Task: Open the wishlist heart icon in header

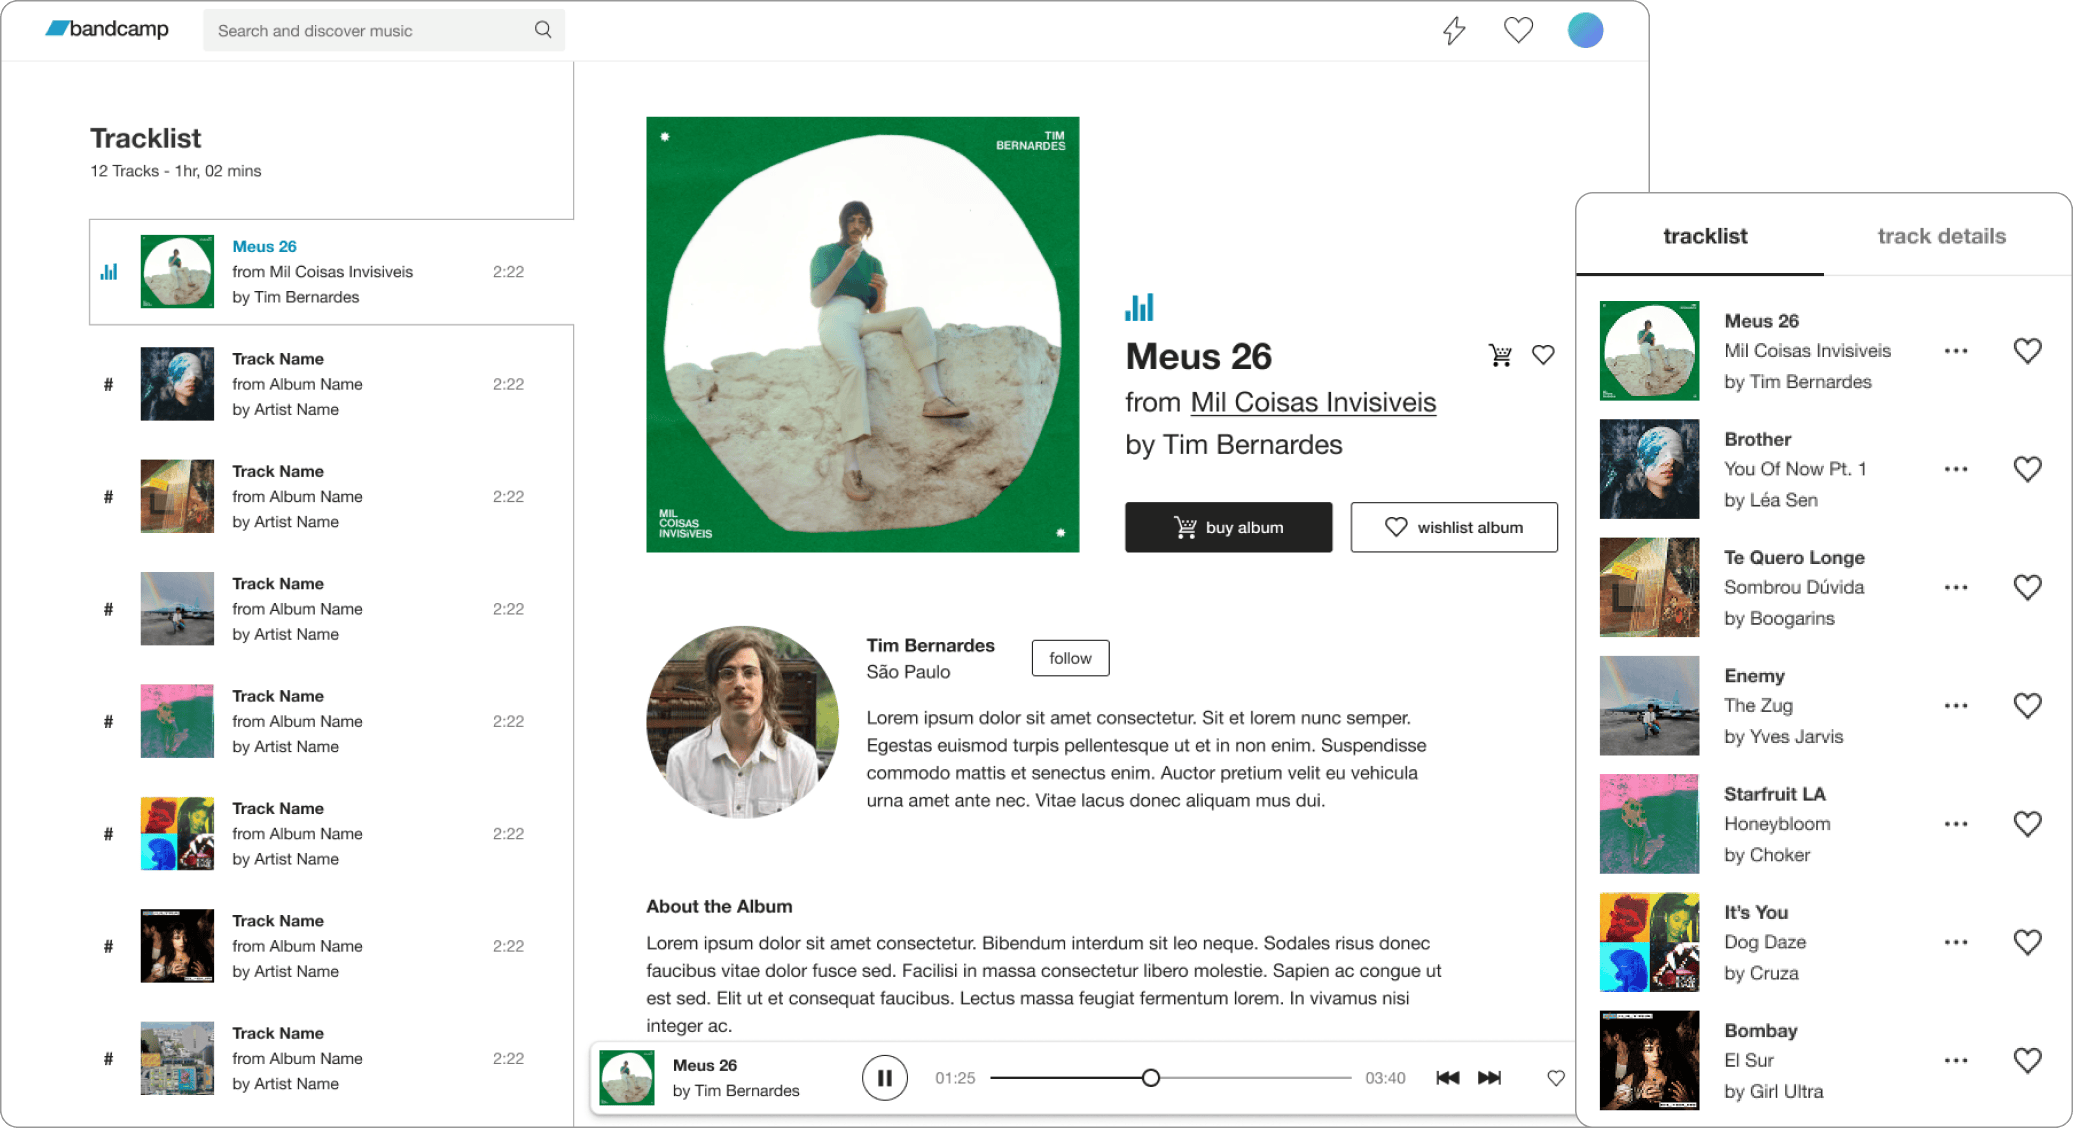Action: click(1518, 30)
